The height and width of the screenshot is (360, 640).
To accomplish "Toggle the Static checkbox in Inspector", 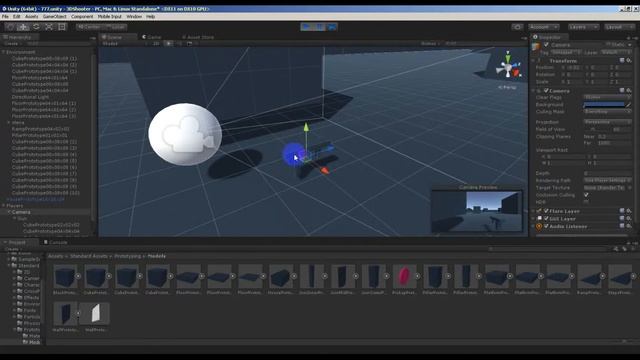I will [608, 44].
